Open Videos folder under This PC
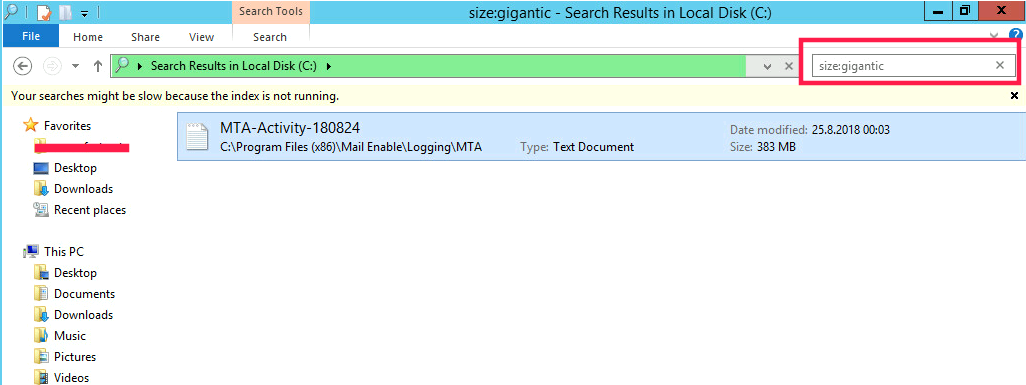 coord(71,377)
